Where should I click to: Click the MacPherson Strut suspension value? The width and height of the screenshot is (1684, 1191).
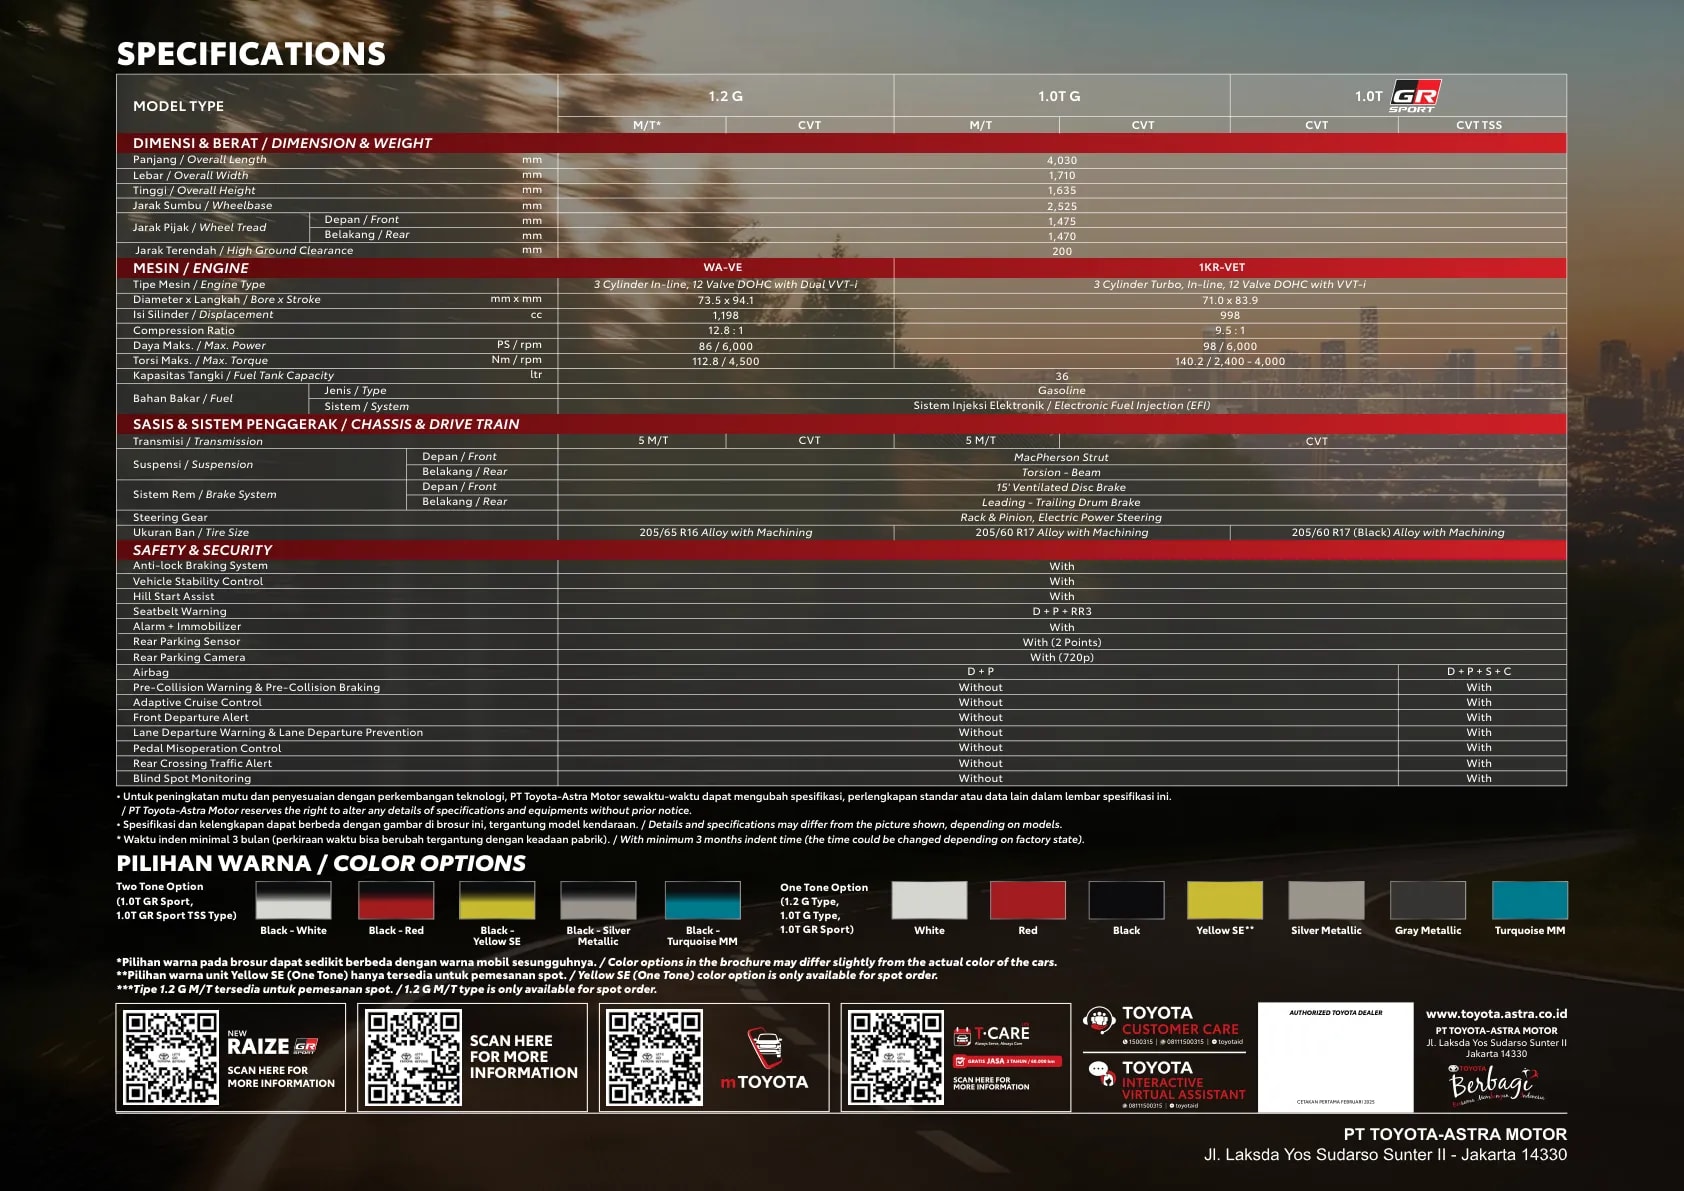pyautogui.click(x=1061, y=457)
